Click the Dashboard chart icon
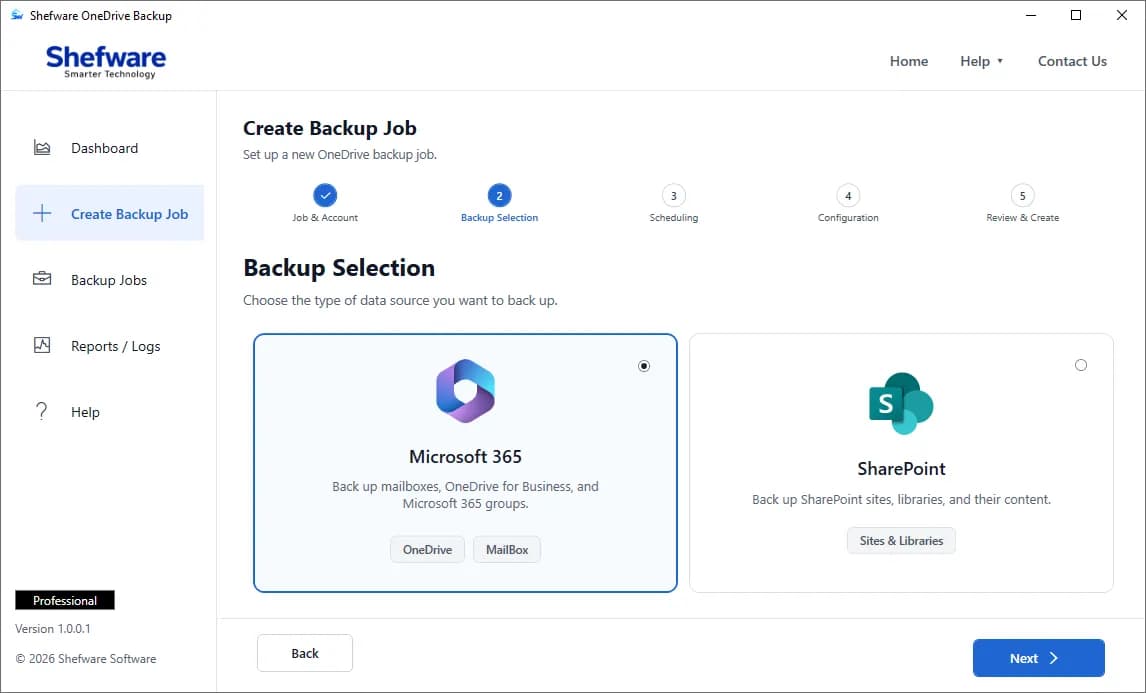This screenshot has height=693, width=1146. click(42, 148)
